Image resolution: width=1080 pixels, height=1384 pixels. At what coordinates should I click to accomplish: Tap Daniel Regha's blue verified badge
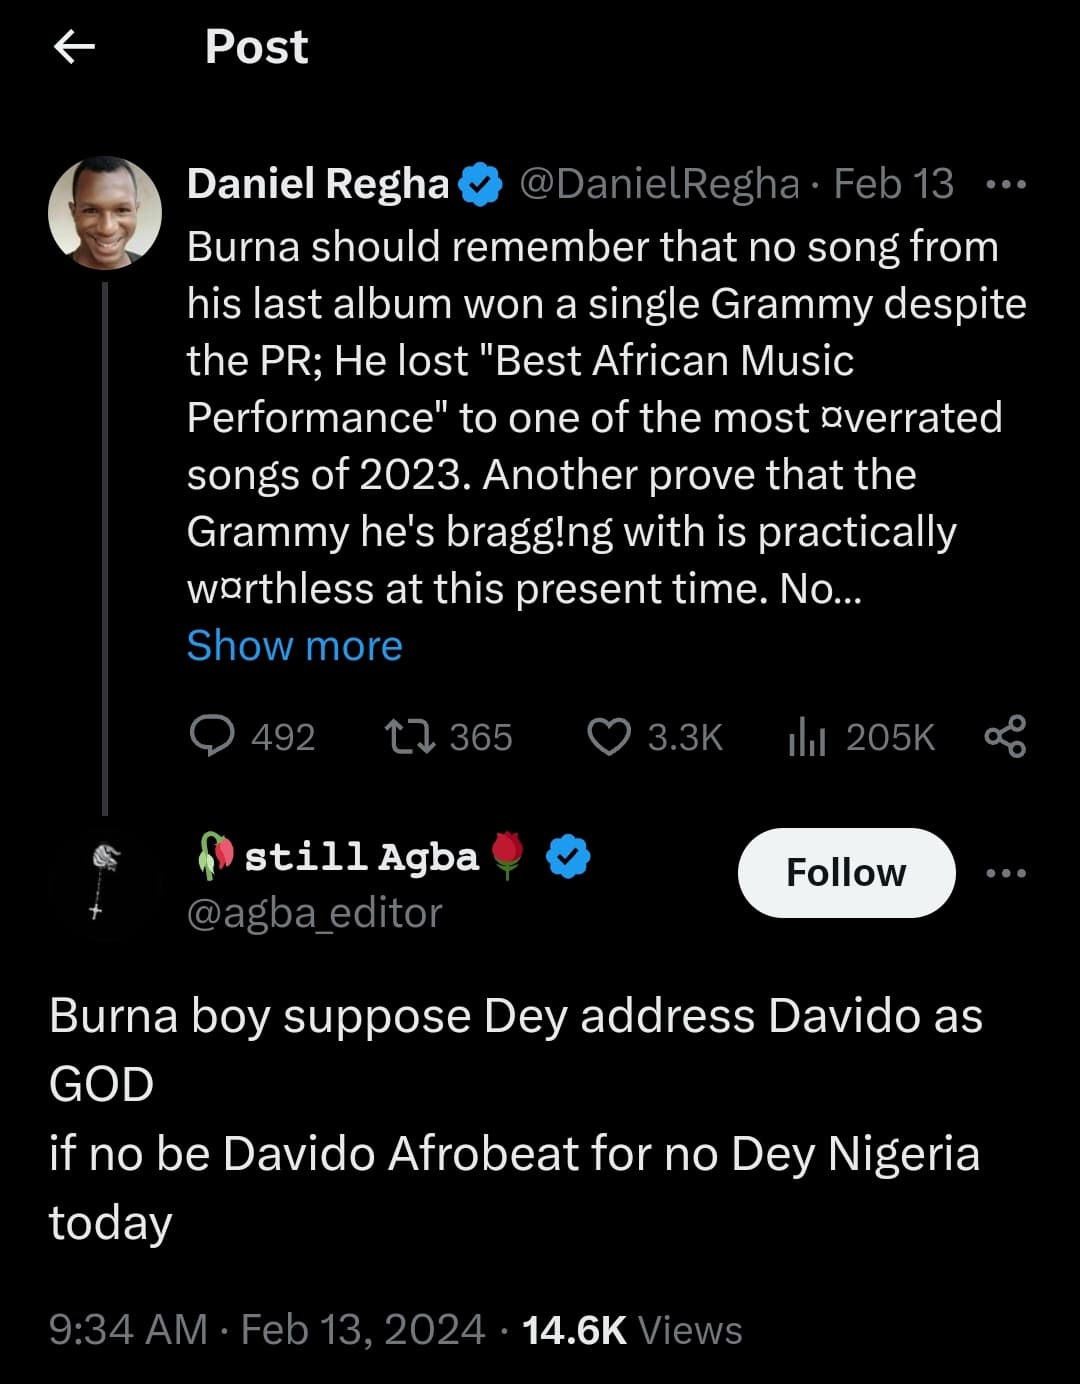click(481, 184)
